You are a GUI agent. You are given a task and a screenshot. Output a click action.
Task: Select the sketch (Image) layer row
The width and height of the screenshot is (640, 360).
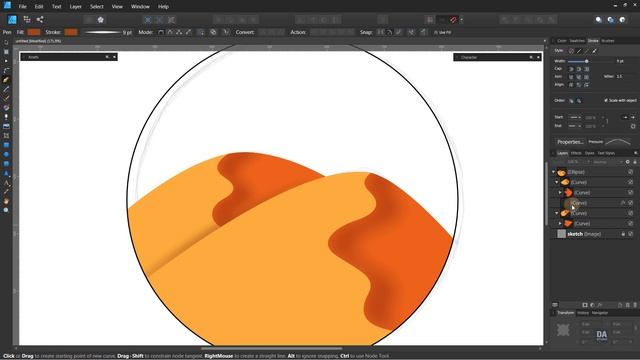(x=593, y=234)
